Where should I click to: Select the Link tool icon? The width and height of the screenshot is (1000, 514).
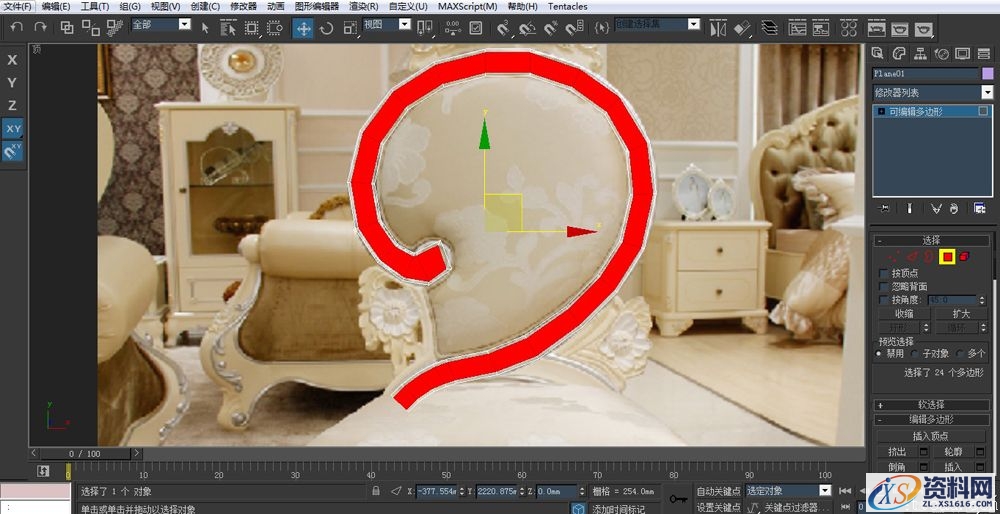point(67,27)
